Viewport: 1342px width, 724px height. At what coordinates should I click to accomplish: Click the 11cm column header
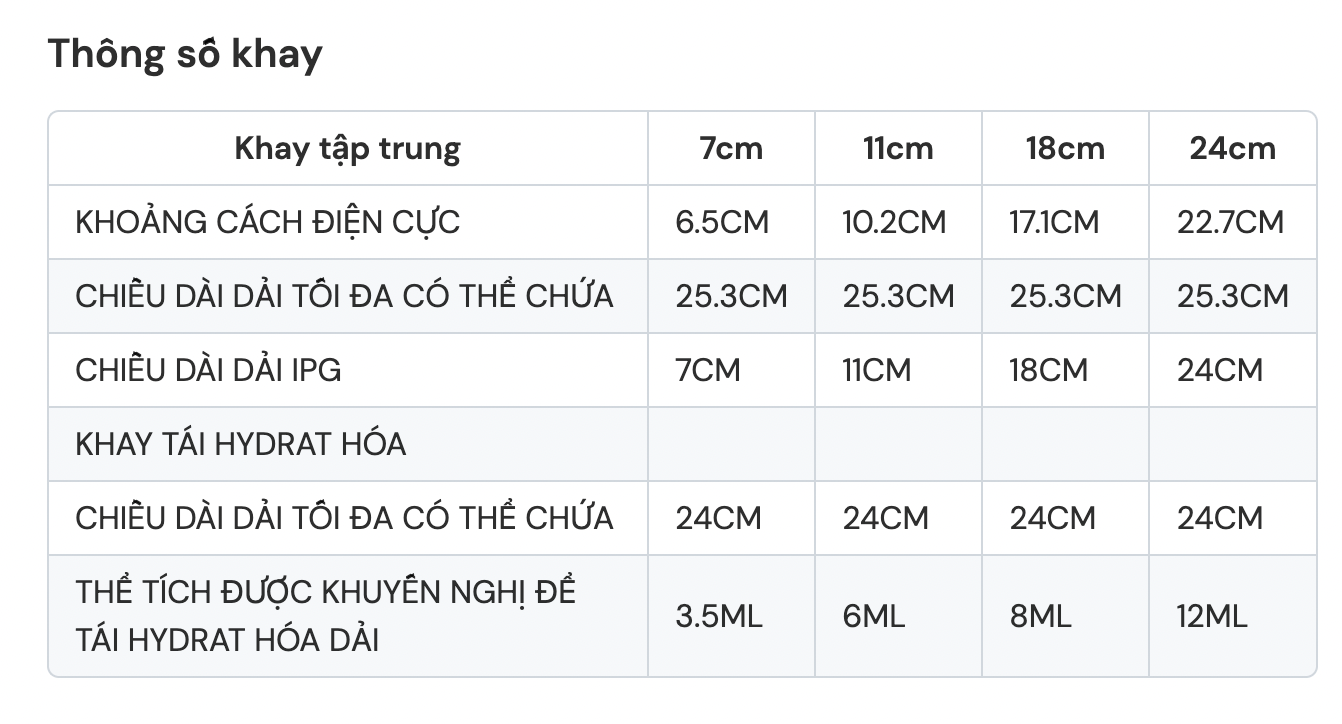pos(898,149)
